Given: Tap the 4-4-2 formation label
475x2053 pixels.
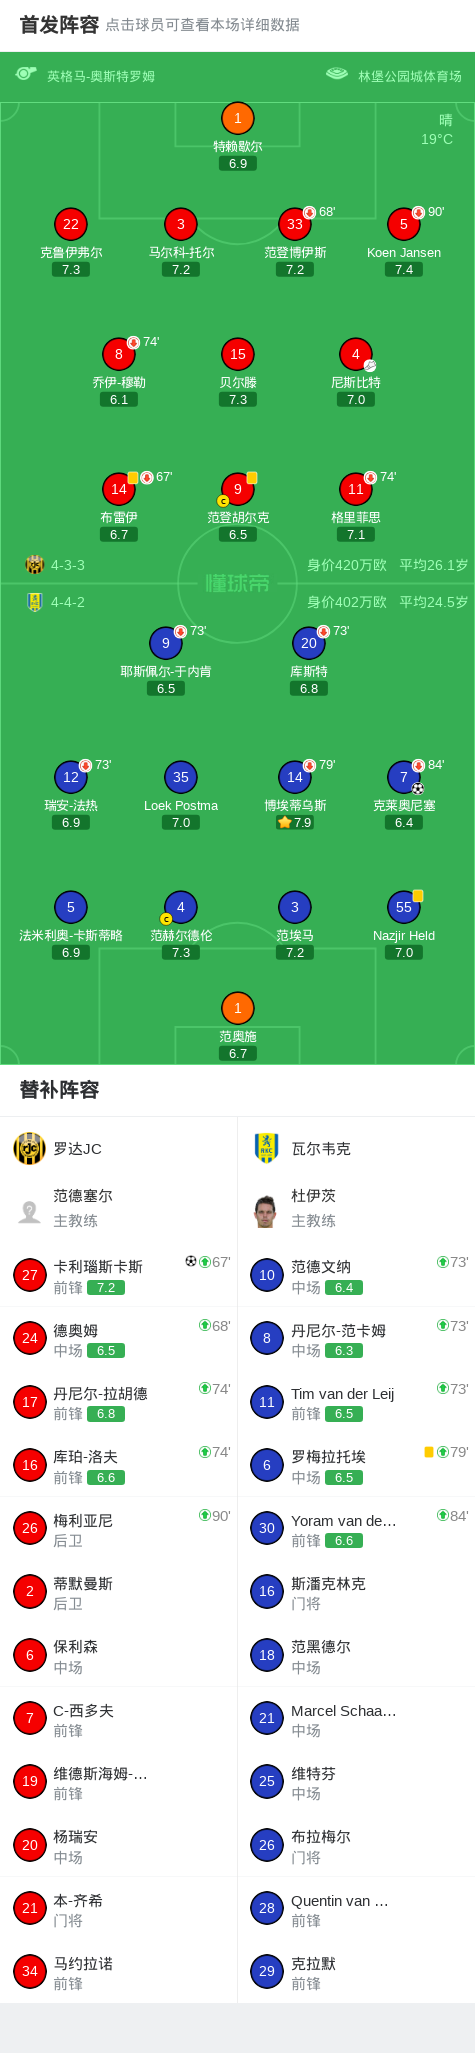Looking at the screenshot, I should (x=68, y=602).
